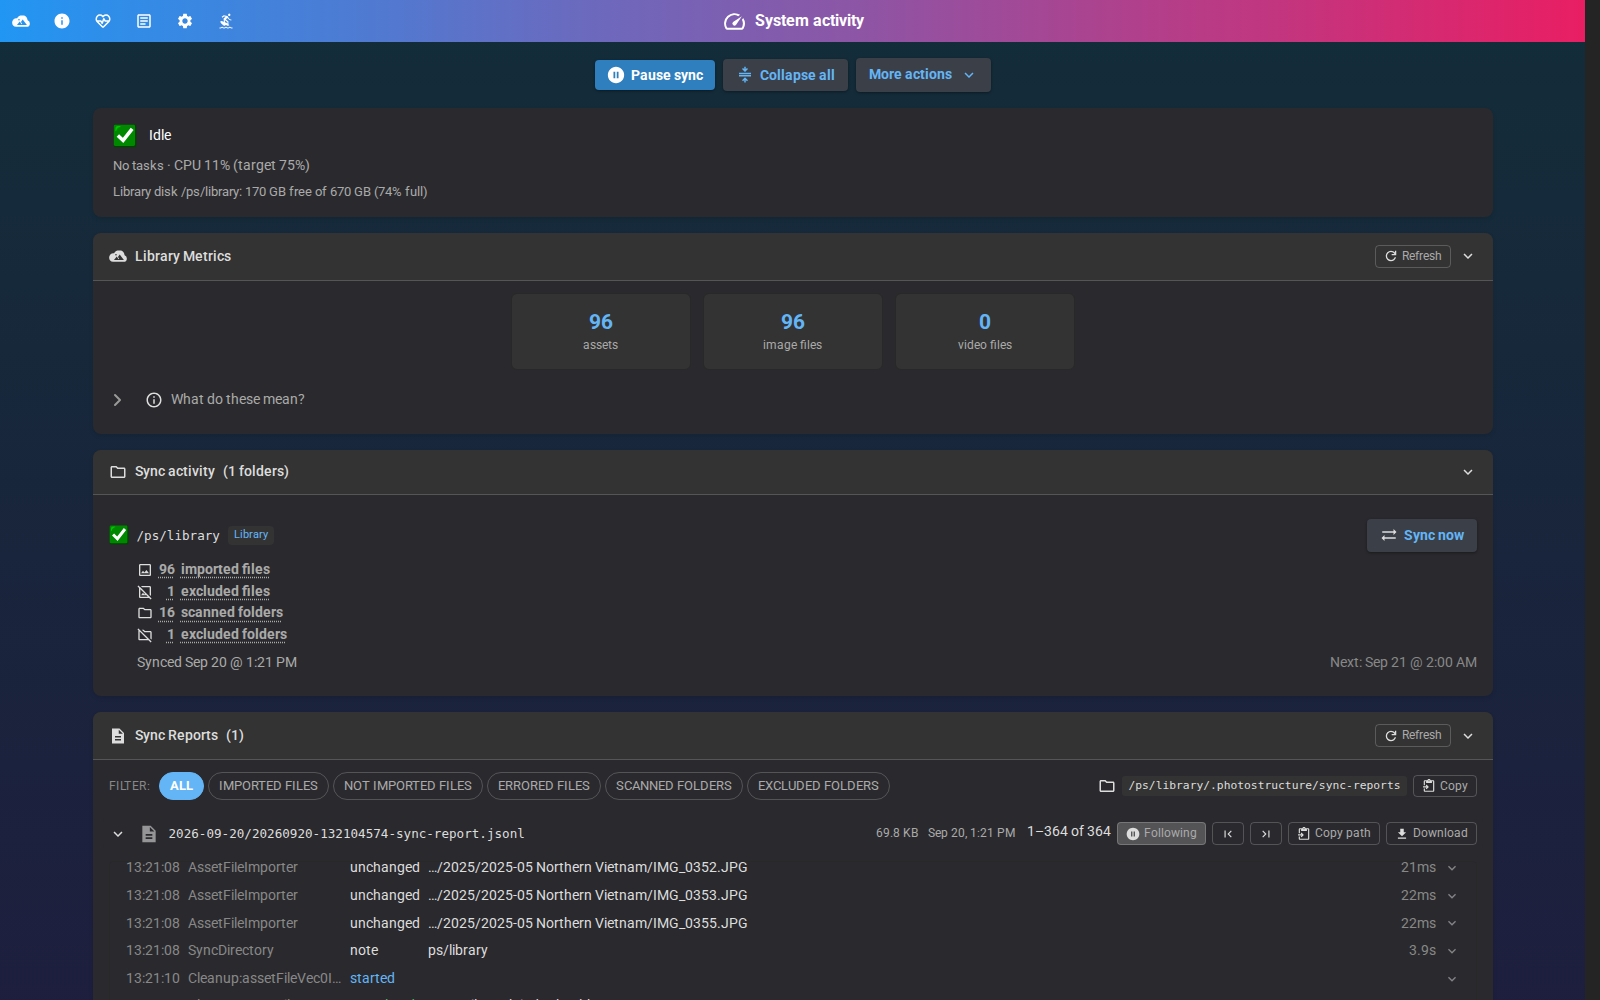Screen dimensions: 1600x1000
Task: Pause sync with the blue button
Action: [655, 75]
